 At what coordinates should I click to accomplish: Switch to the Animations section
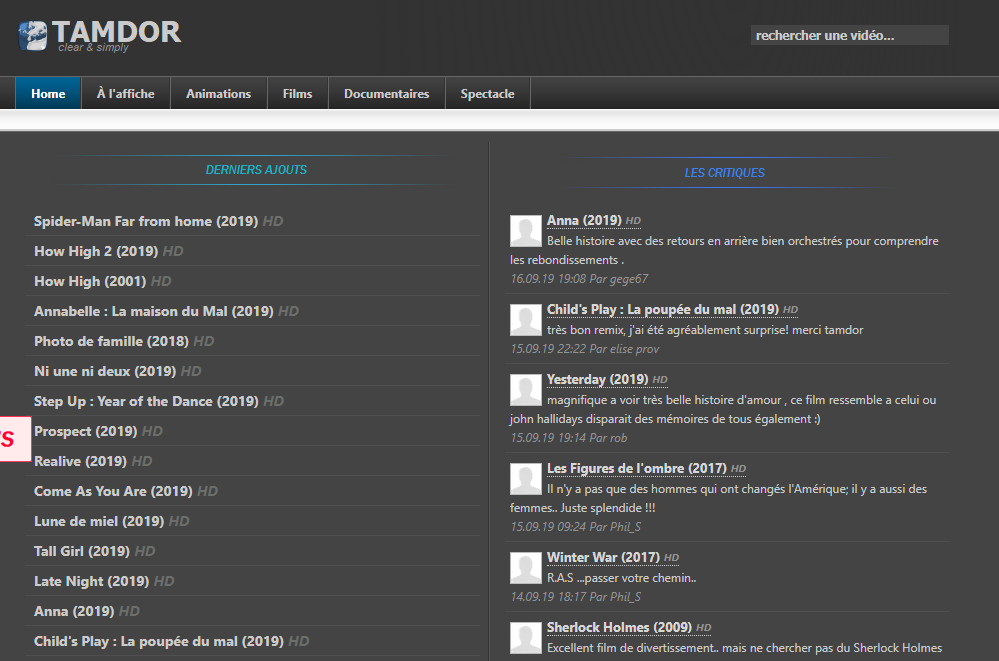pyautogui.click(x=219, y=94)
